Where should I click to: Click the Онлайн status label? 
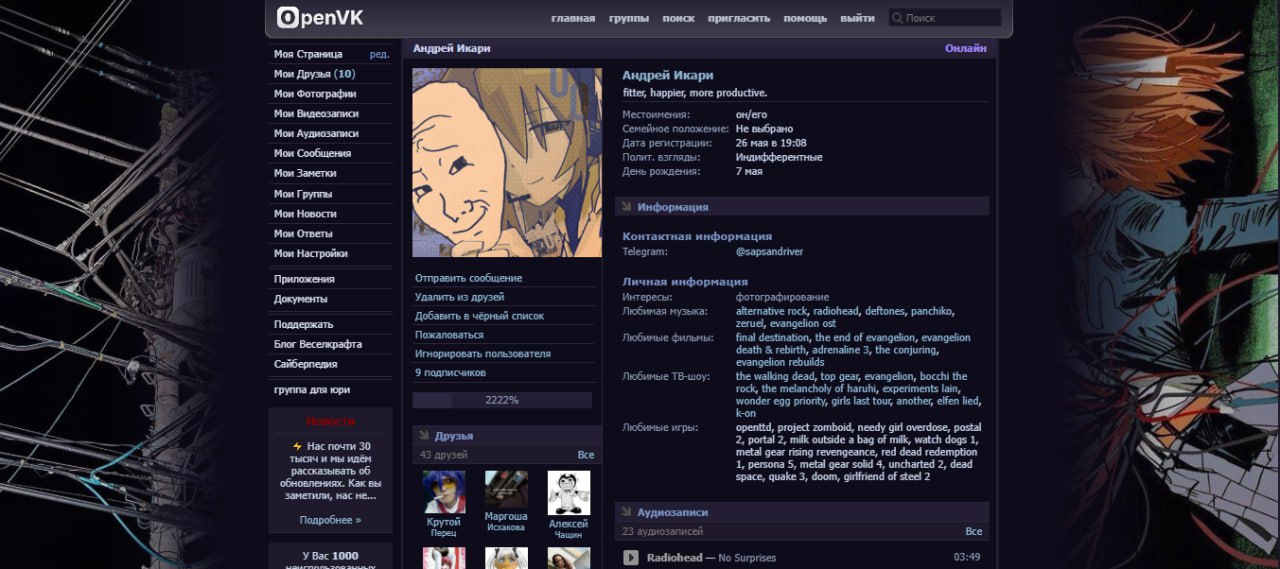(x=966, y=48)
